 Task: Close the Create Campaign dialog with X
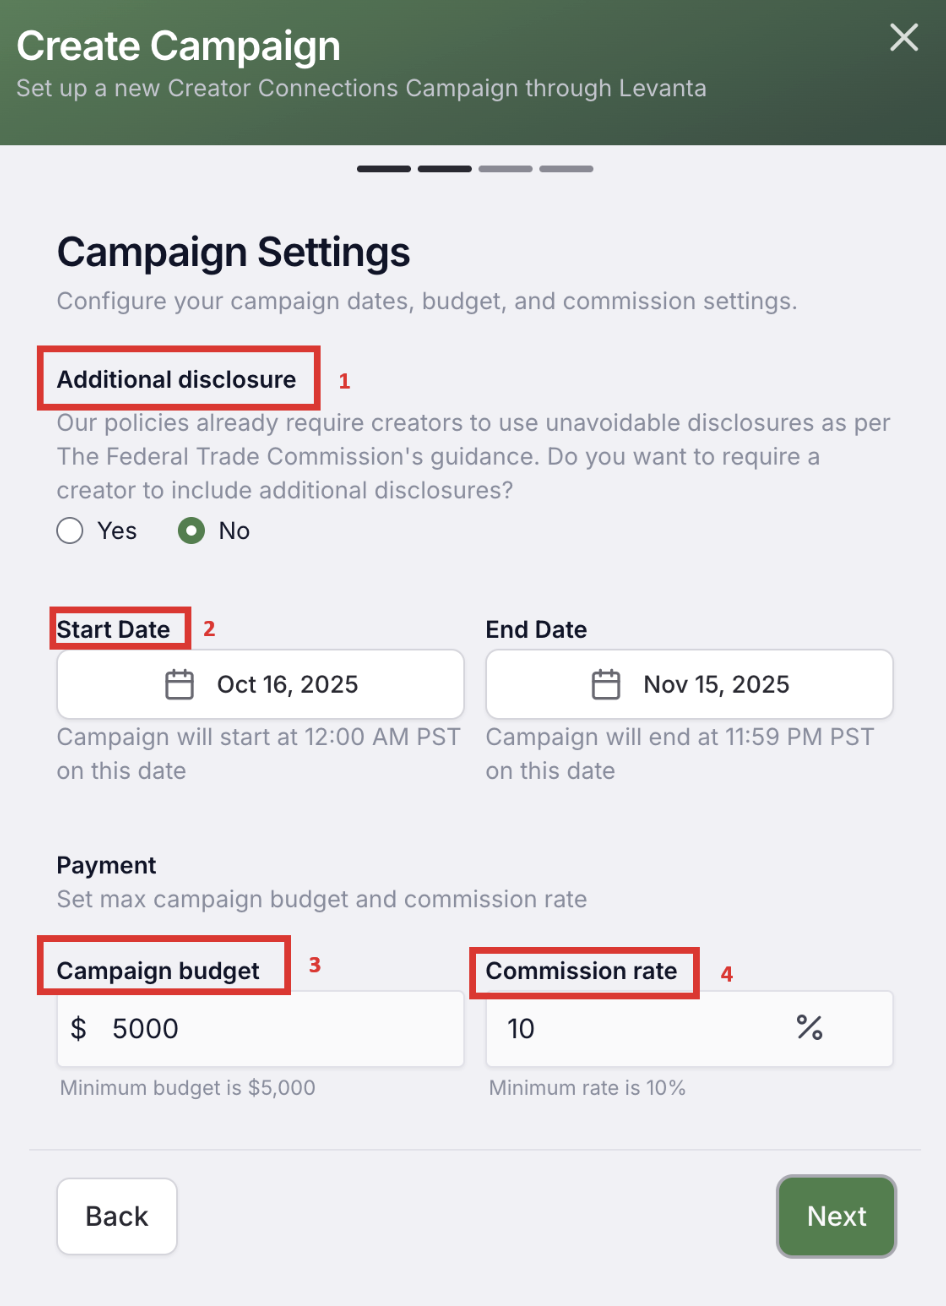click(x=904, y=38)
